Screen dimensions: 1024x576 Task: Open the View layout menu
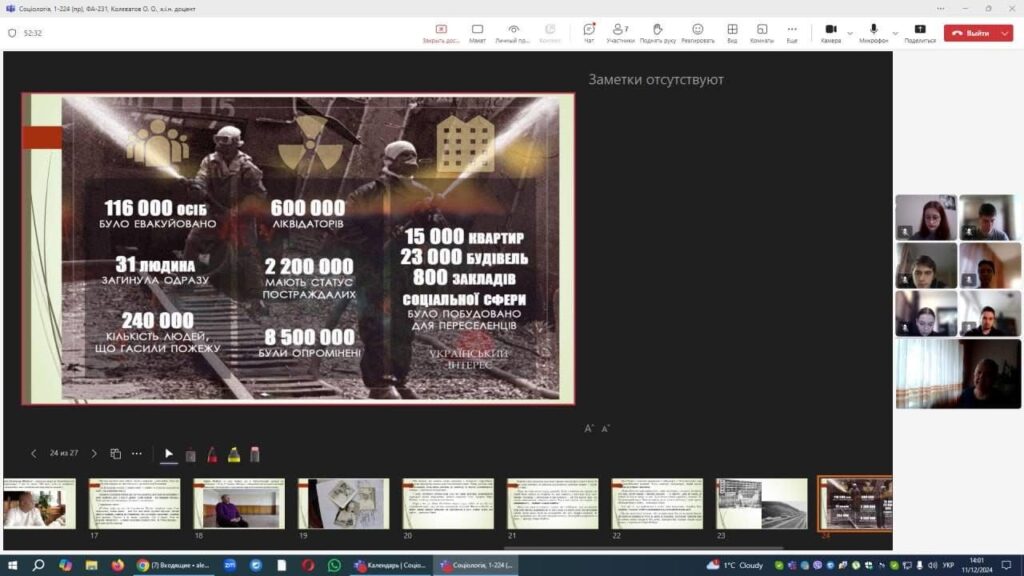pos(732,33)
